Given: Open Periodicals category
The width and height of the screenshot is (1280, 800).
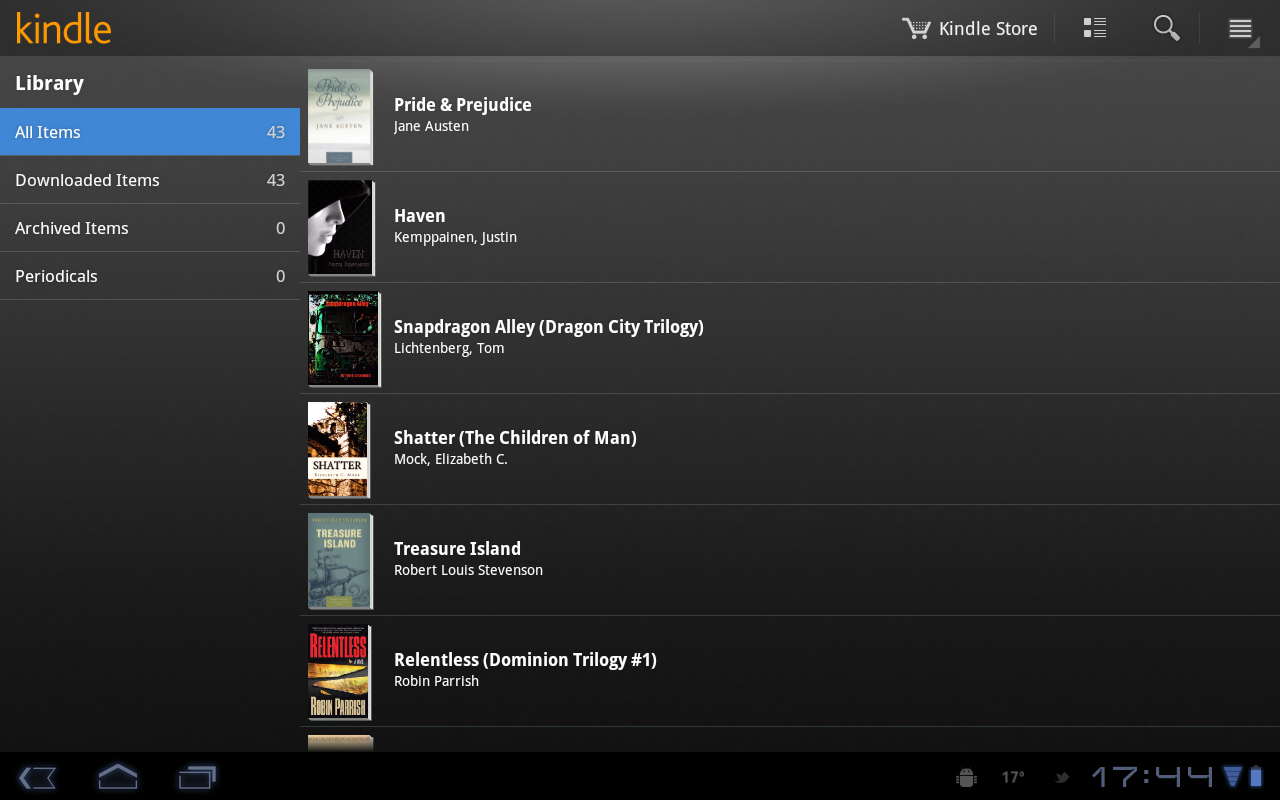Looking at the screenshot, I should (150, 276).
